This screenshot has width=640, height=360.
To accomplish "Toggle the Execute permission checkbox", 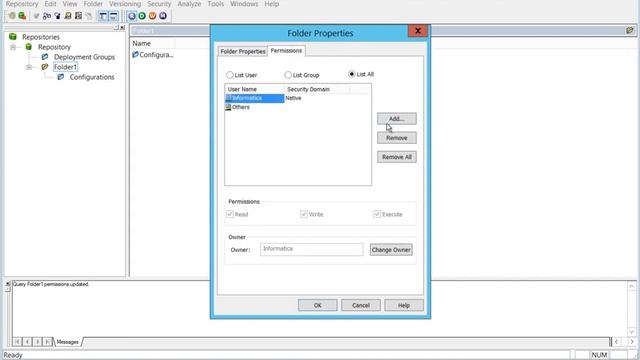I will pos(377,214).
